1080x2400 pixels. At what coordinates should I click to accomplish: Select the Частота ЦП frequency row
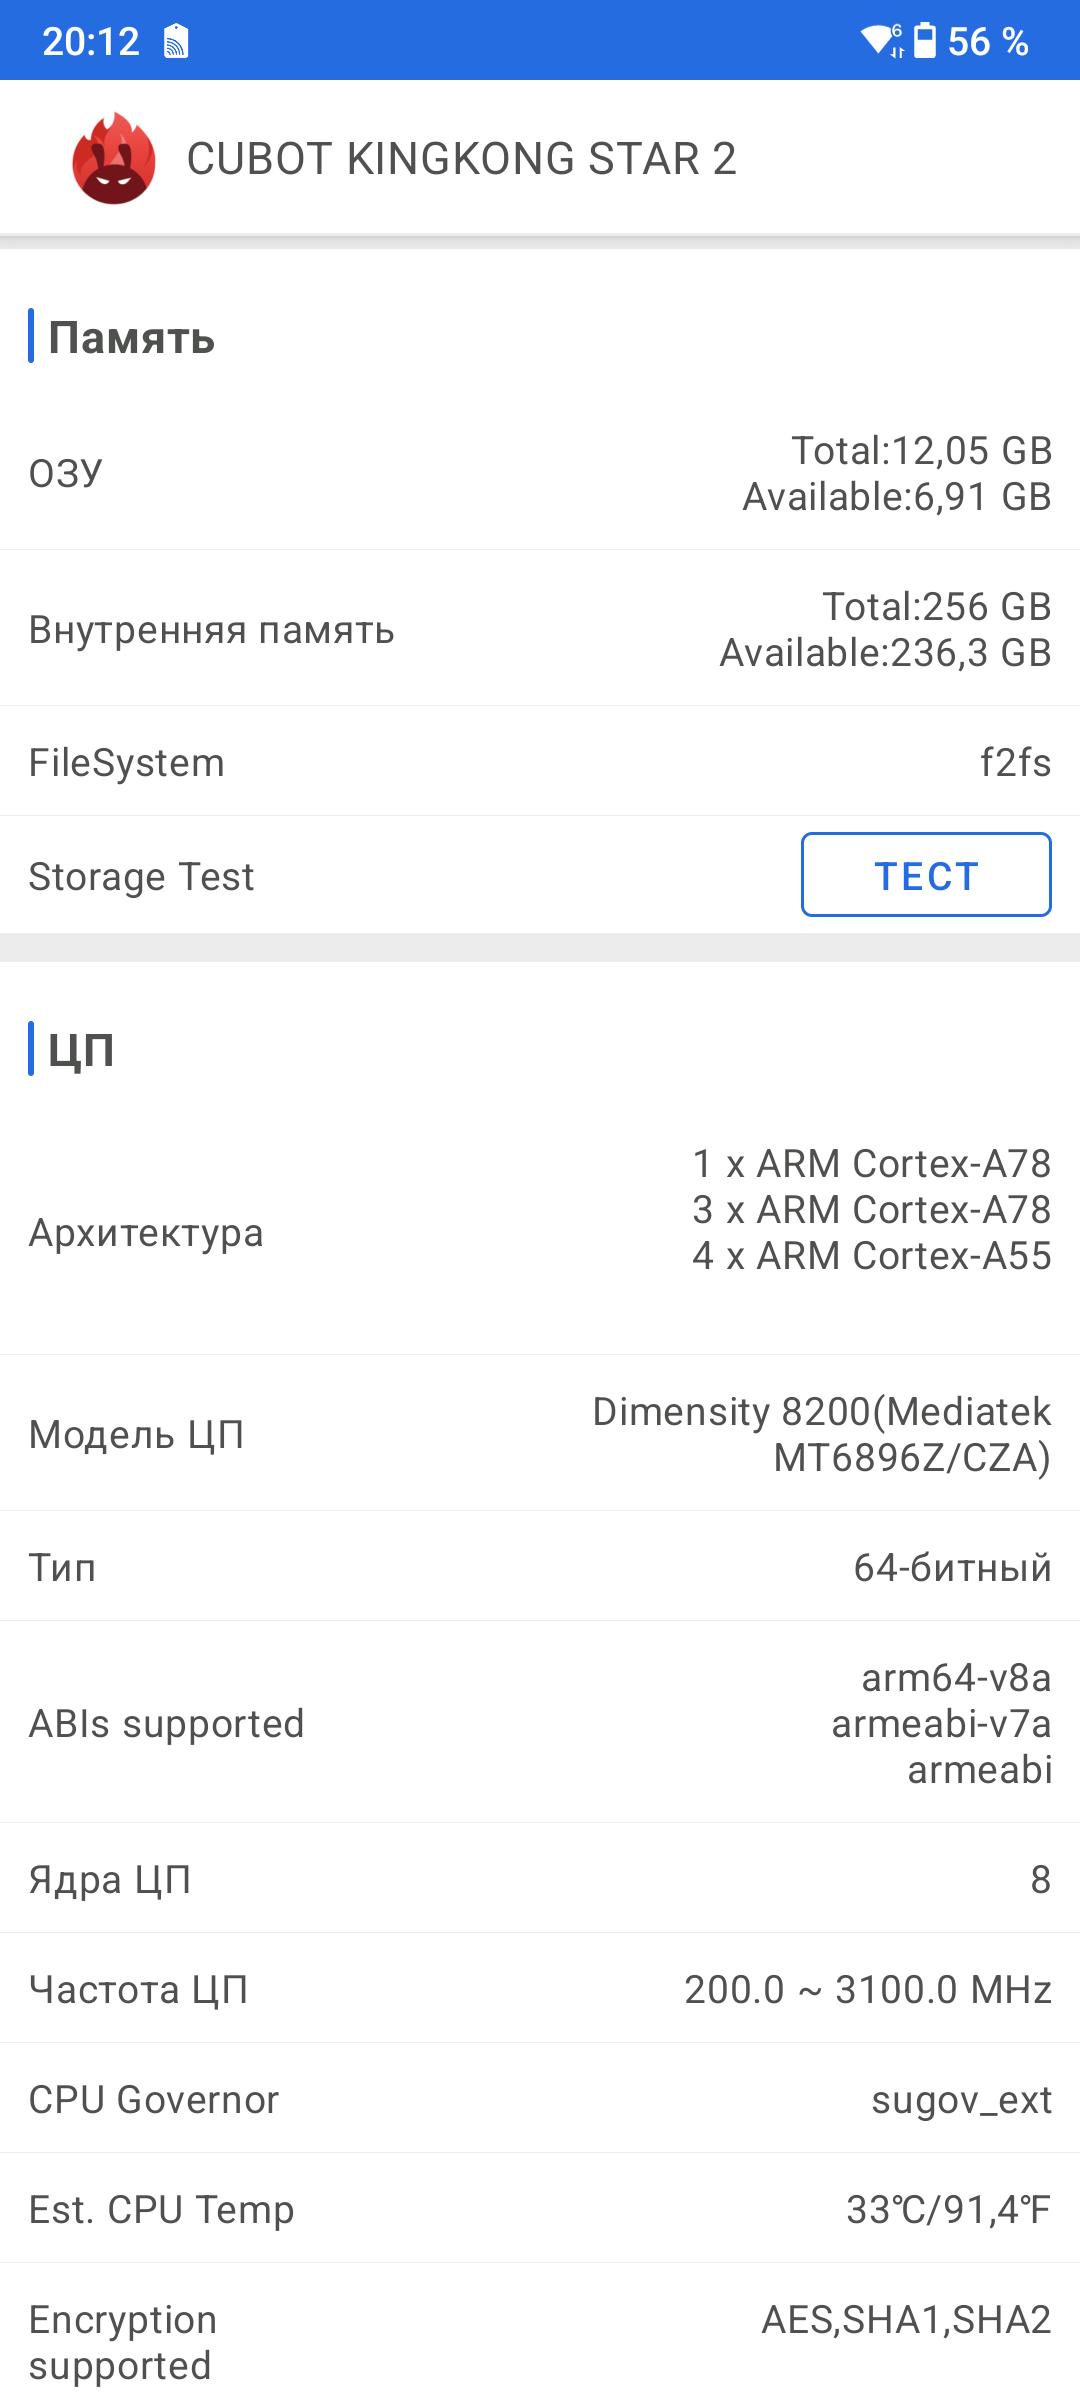(x=540, y=1989)
